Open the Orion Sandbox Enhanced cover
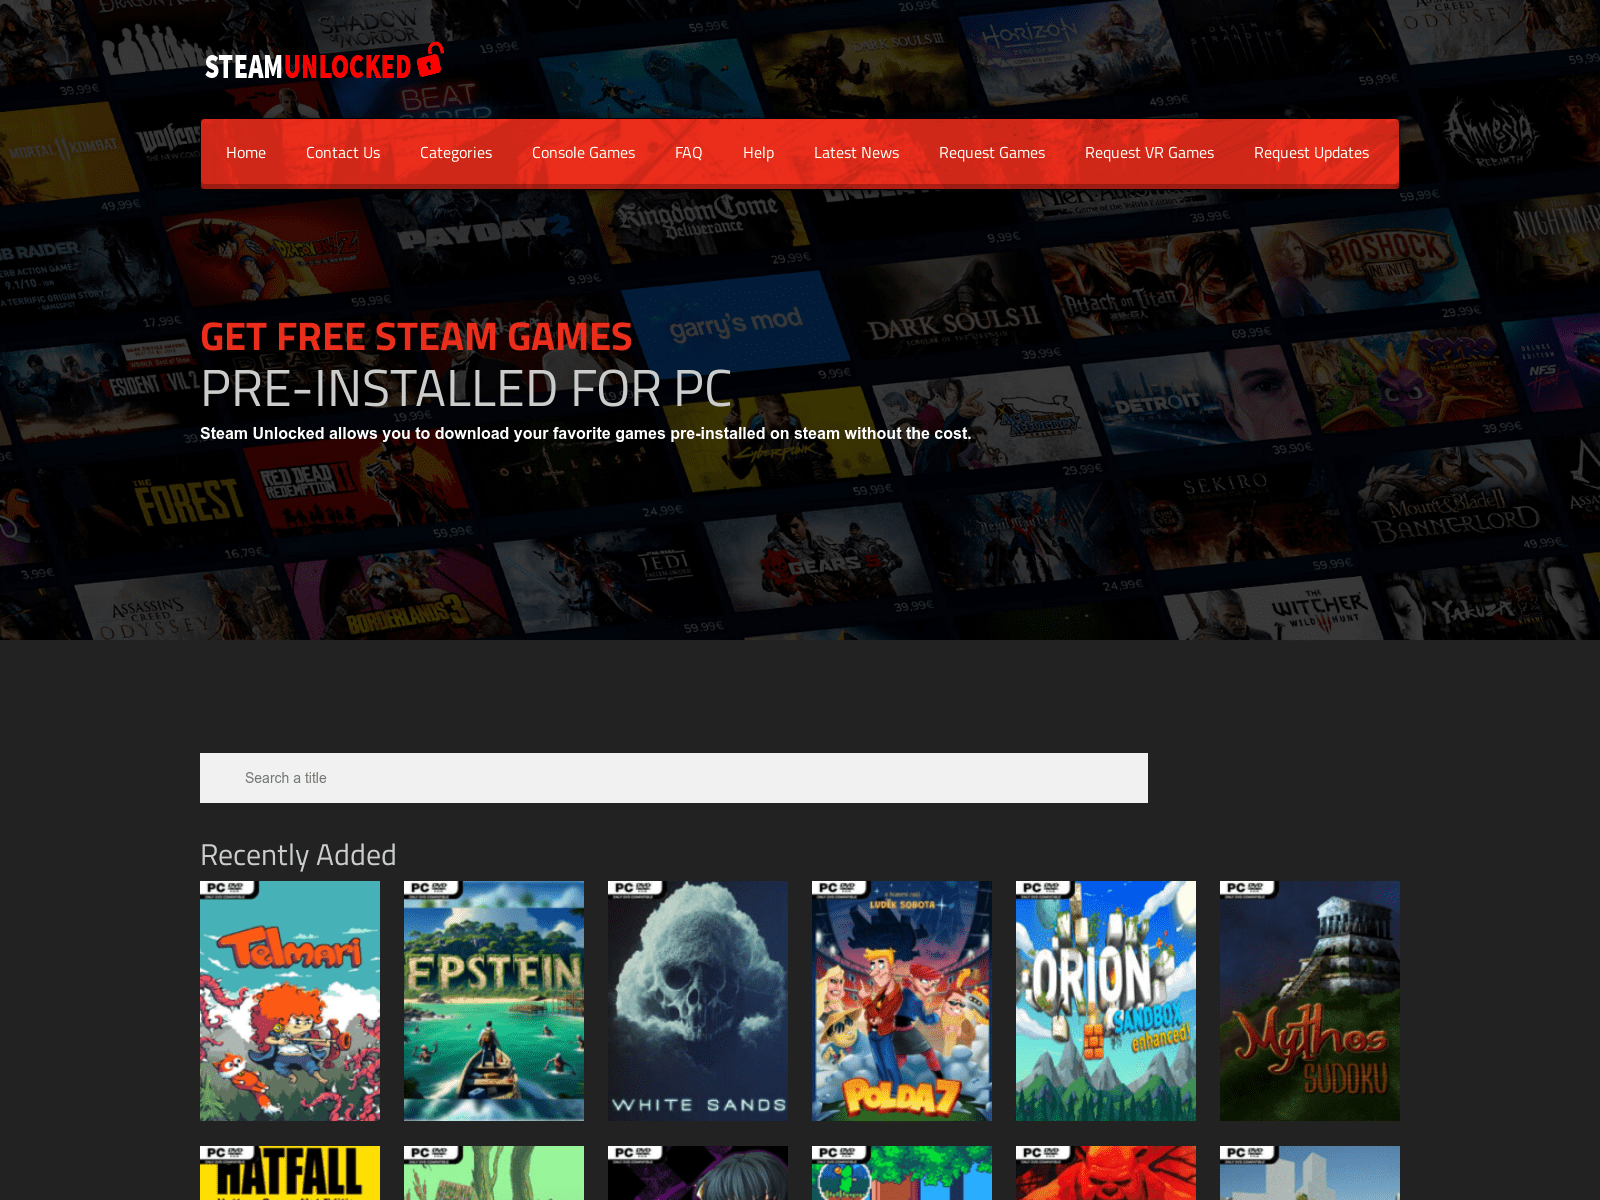1600x1200 pixels. click(x=1106, y=1001)
